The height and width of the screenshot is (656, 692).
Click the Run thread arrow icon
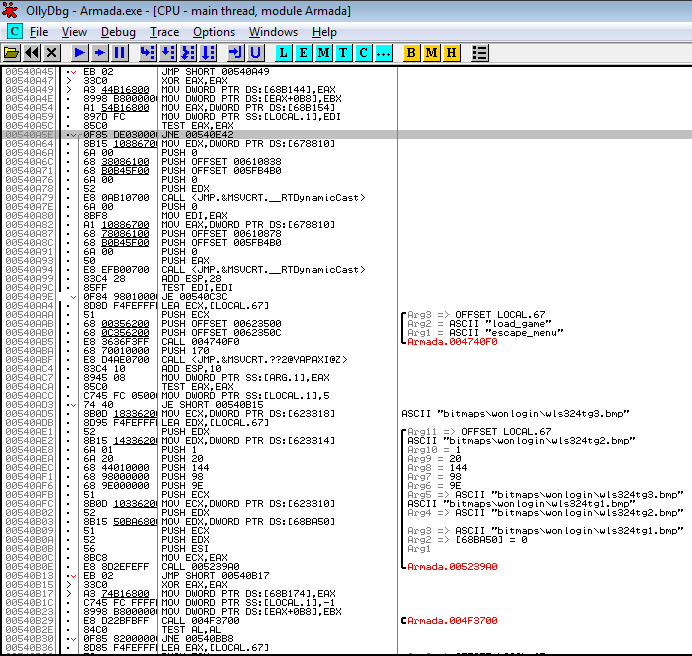click(x=100, y=53)
